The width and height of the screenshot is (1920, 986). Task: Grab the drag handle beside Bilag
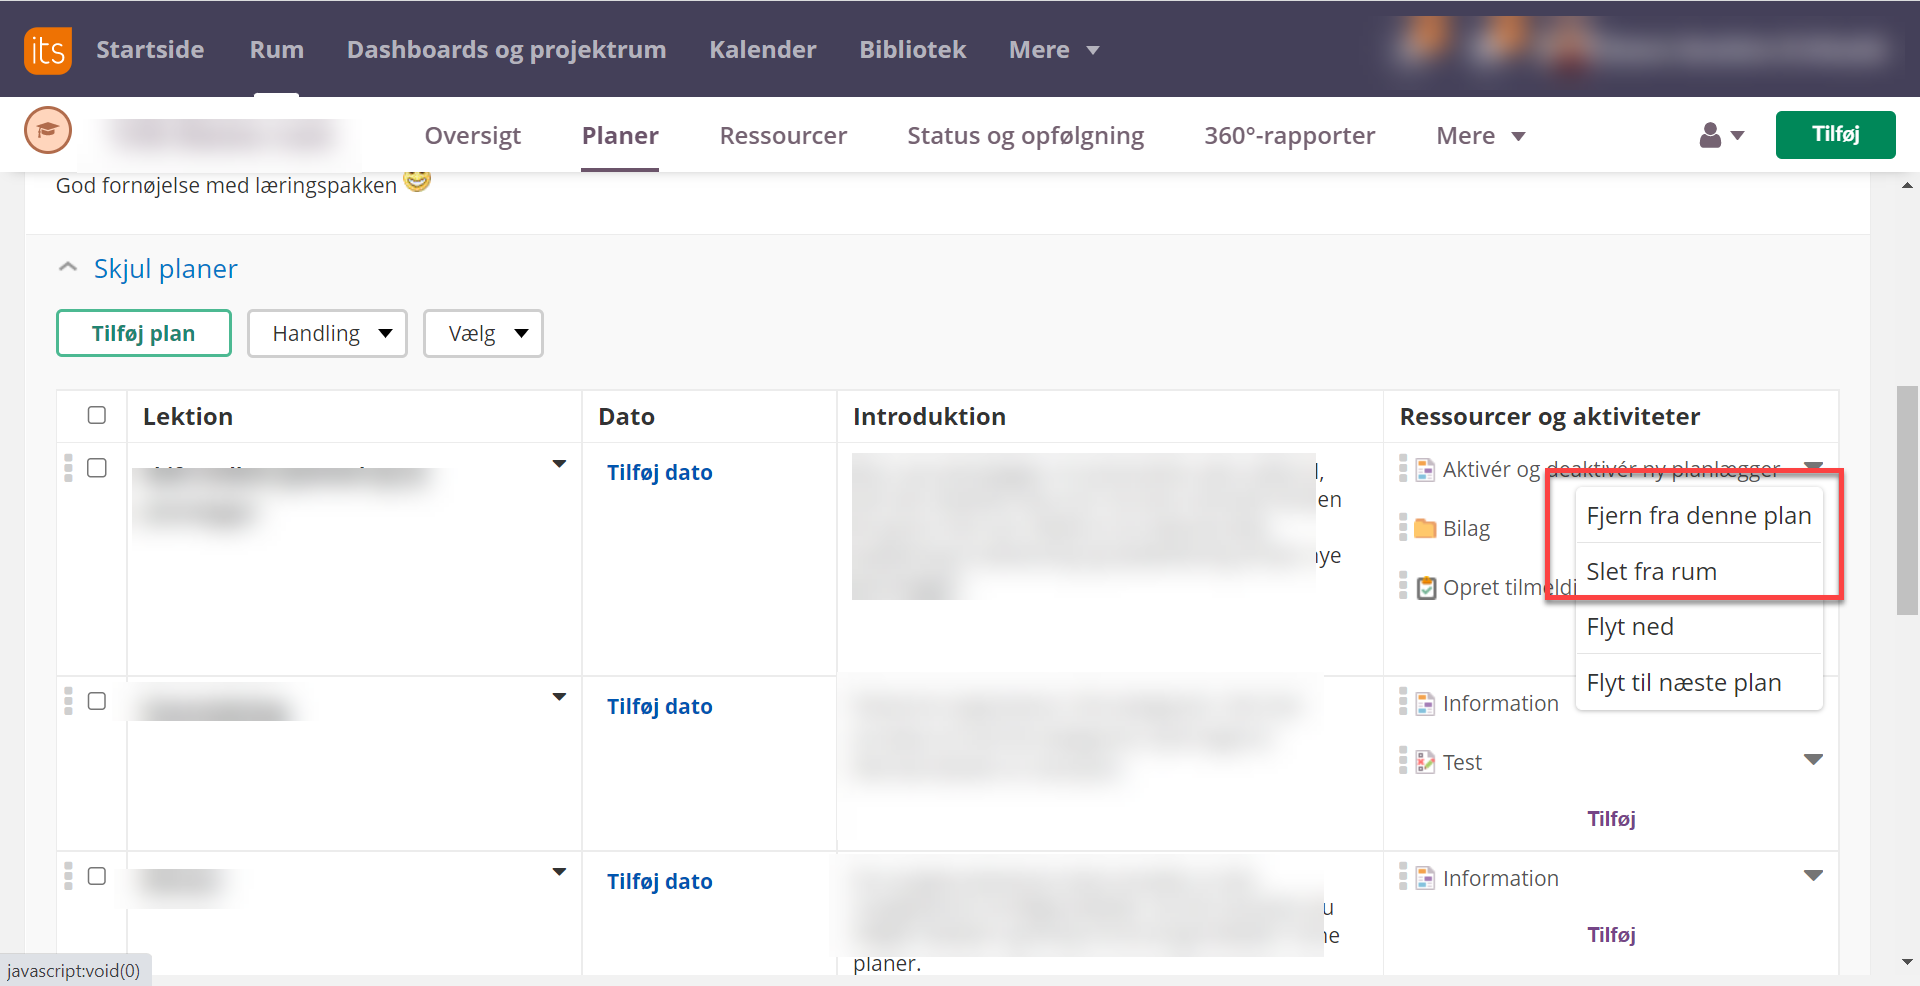coord(1403,528)
